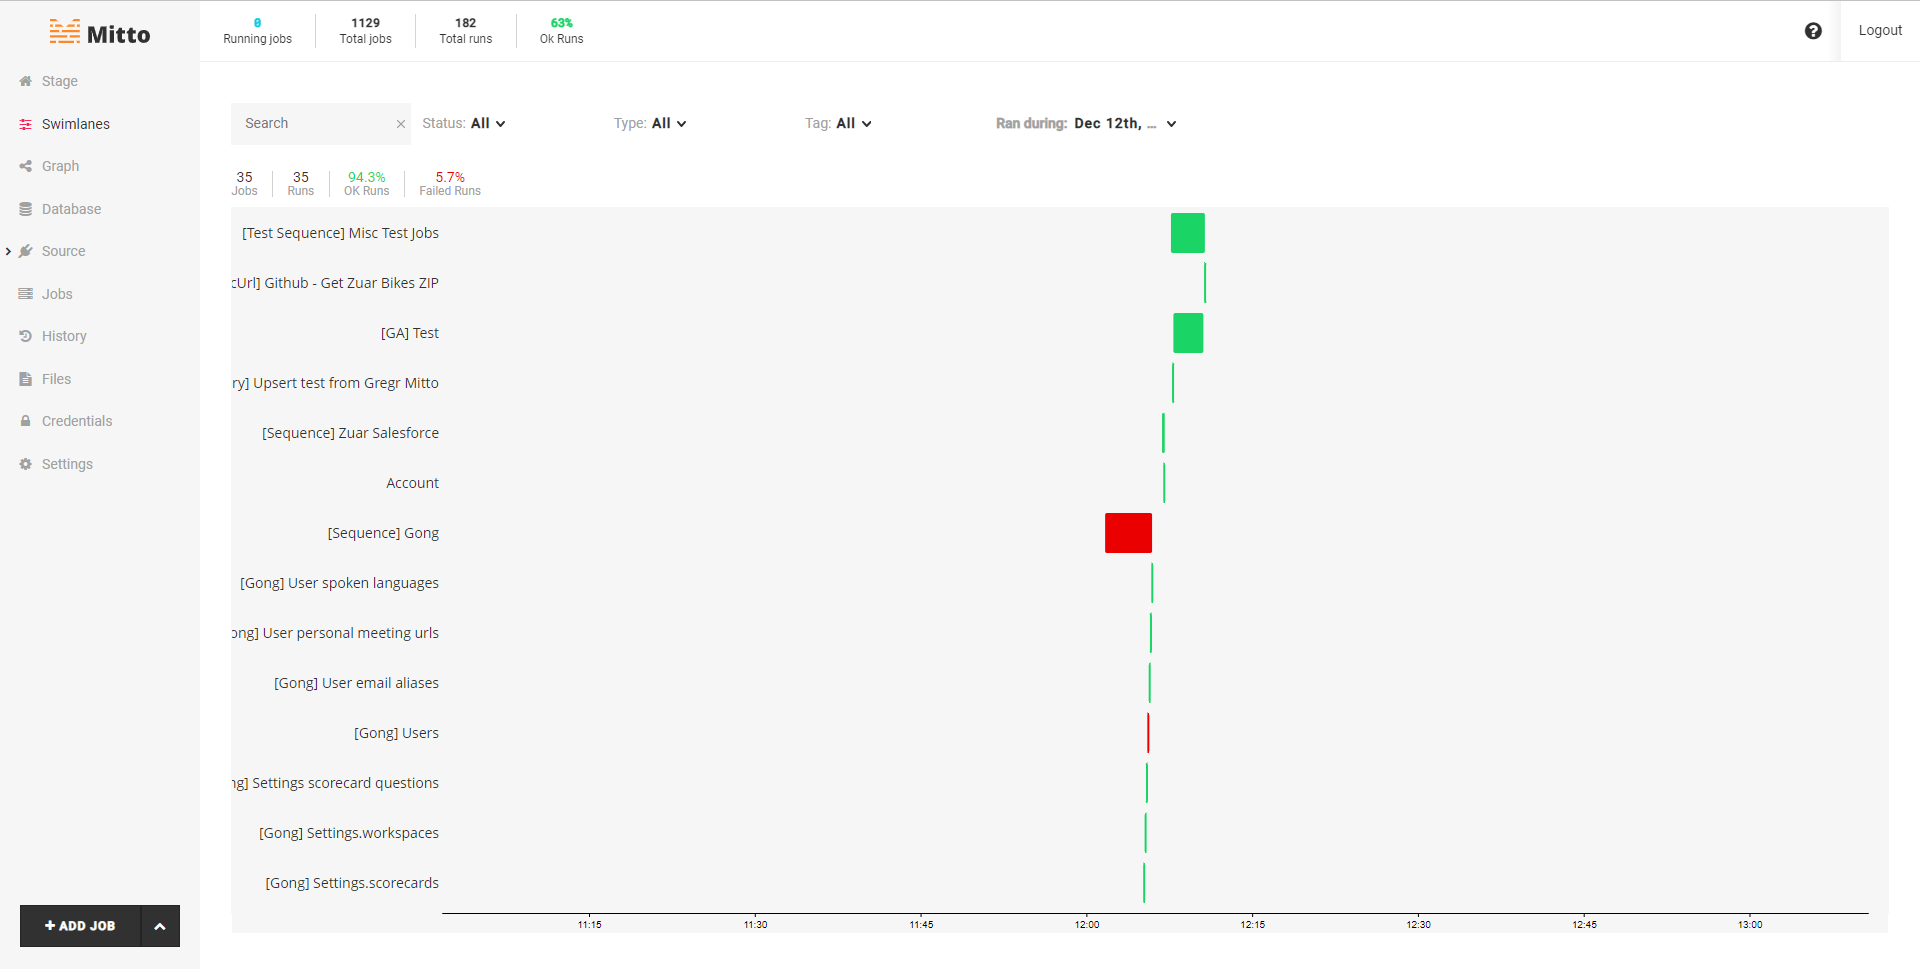Open the Jobs page from sidebar
This screenshot has height=969, width=1920.
57,294
